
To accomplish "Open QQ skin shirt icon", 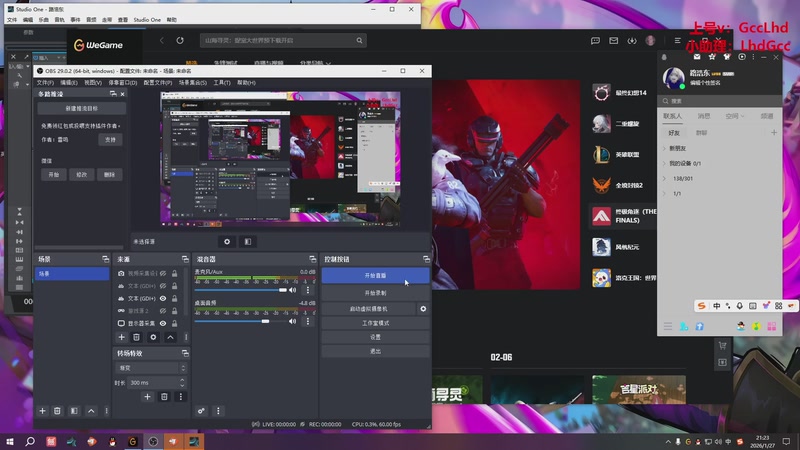I will [727, 57].
